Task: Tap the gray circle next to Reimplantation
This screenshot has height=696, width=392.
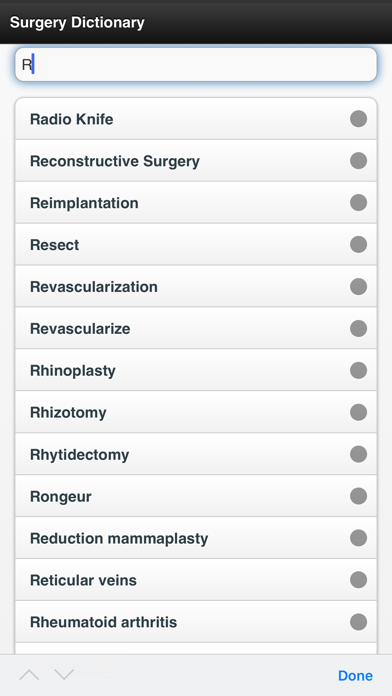Action: coord(358,202)
